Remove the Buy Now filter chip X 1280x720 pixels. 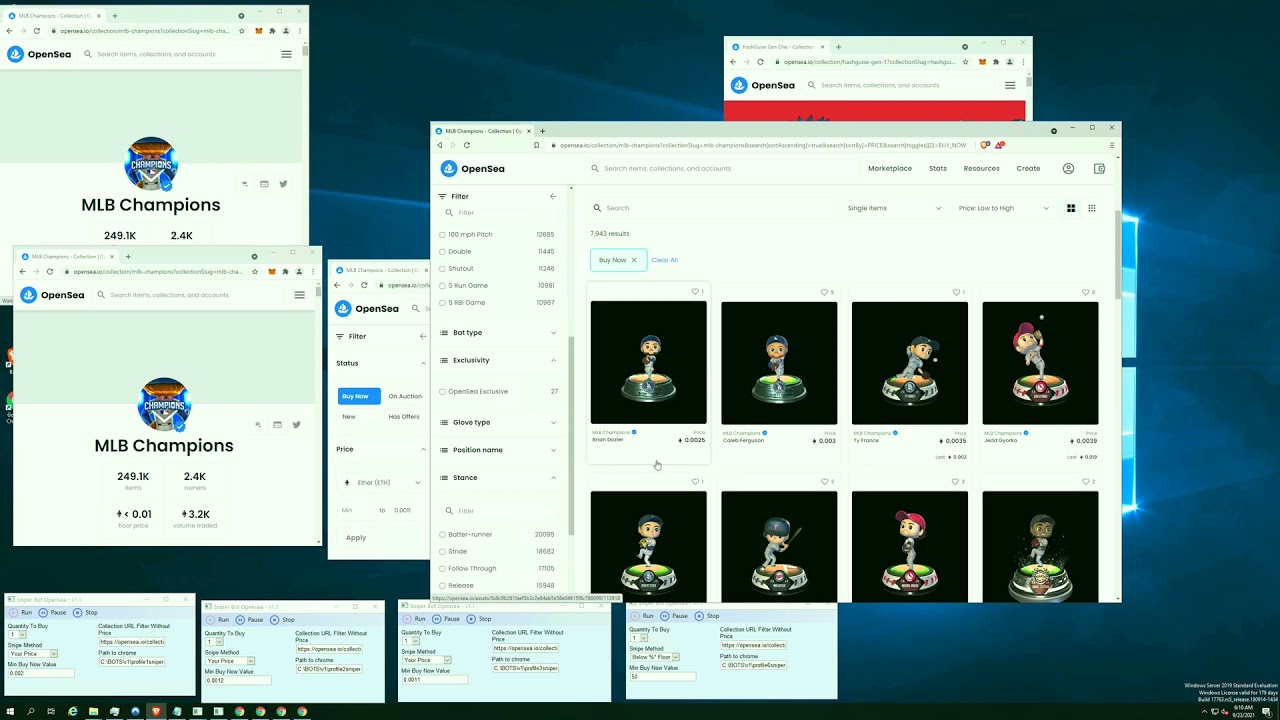coord(634,260)
